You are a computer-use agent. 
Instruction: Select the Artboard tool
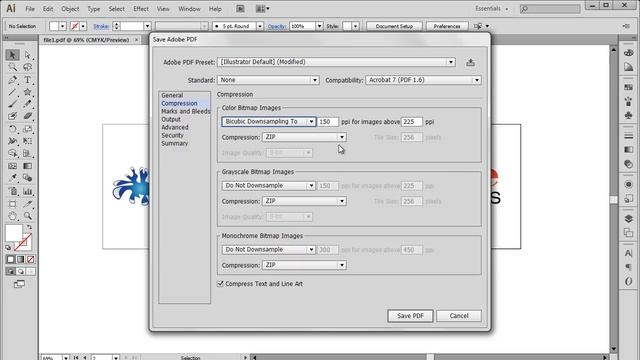(12, 204)
